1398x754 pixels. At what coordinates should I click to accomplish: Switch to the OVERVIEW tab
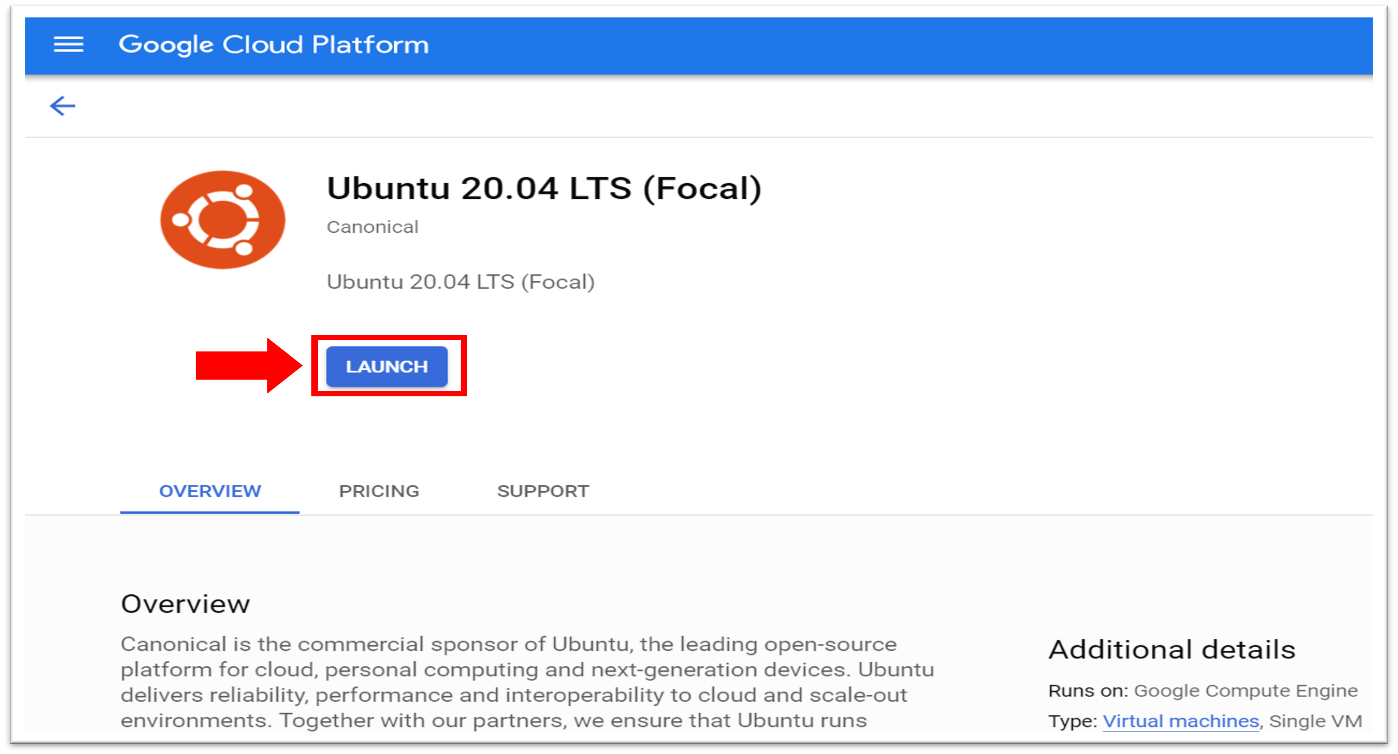coord(210,491)
